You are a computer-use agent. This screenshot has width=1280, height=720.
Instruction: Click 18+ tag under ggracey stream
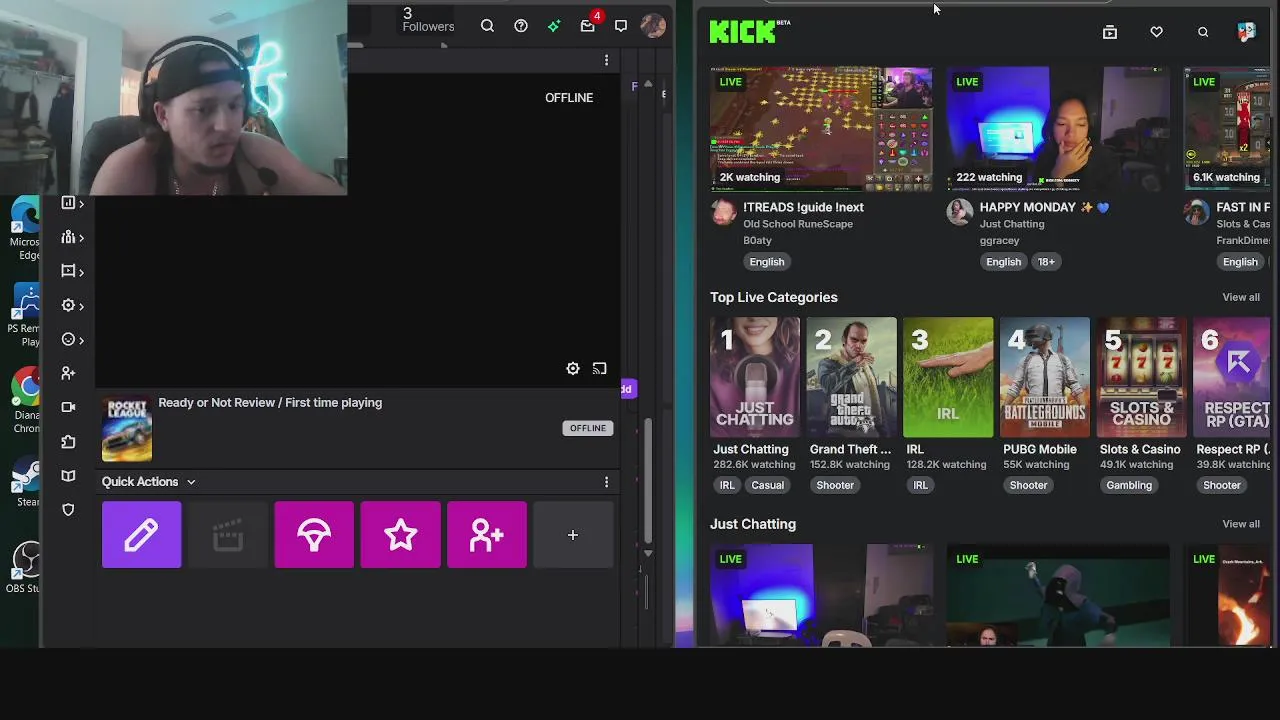pyautogui.click(x=1046, y=262)
